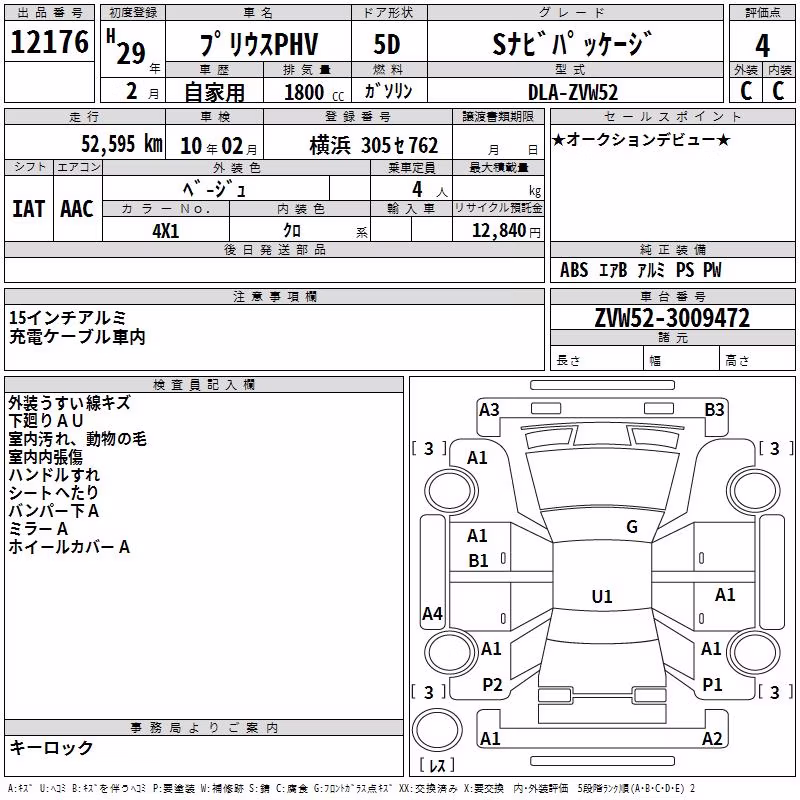This screenshot has width=800, height=800.
Task: Click damage mark B3 on the diagram
Action: pos(714,410)
